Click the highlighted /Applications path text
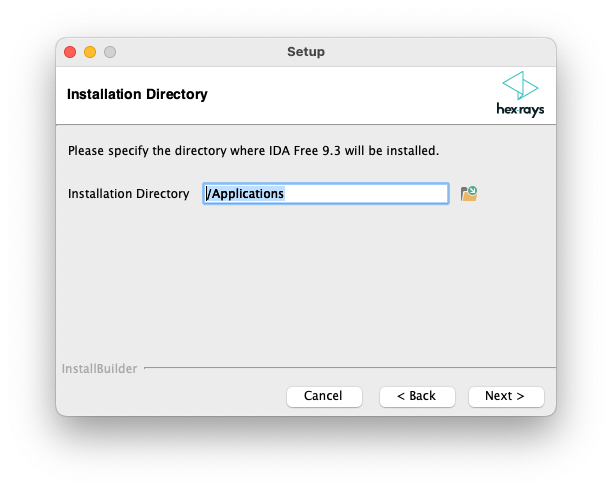The height and width of the screenshot is (490, 612). pos(246,194)
